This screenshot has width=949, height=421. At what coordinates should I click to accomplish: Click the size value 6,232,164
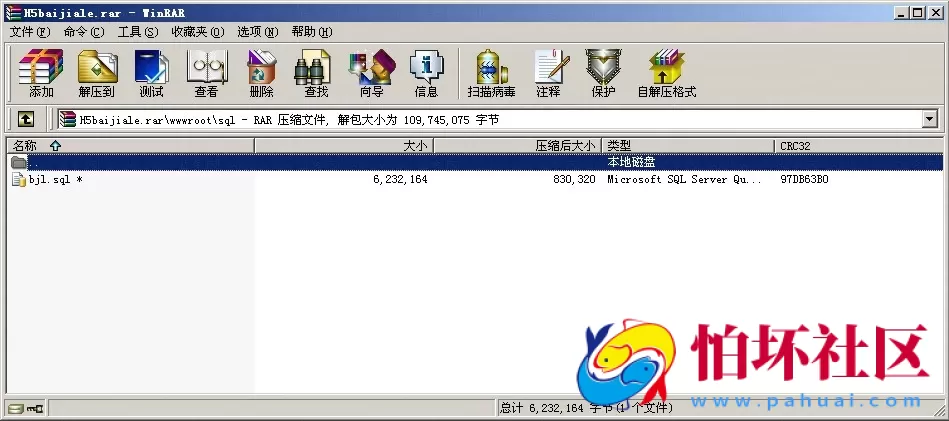pos(400,180)
